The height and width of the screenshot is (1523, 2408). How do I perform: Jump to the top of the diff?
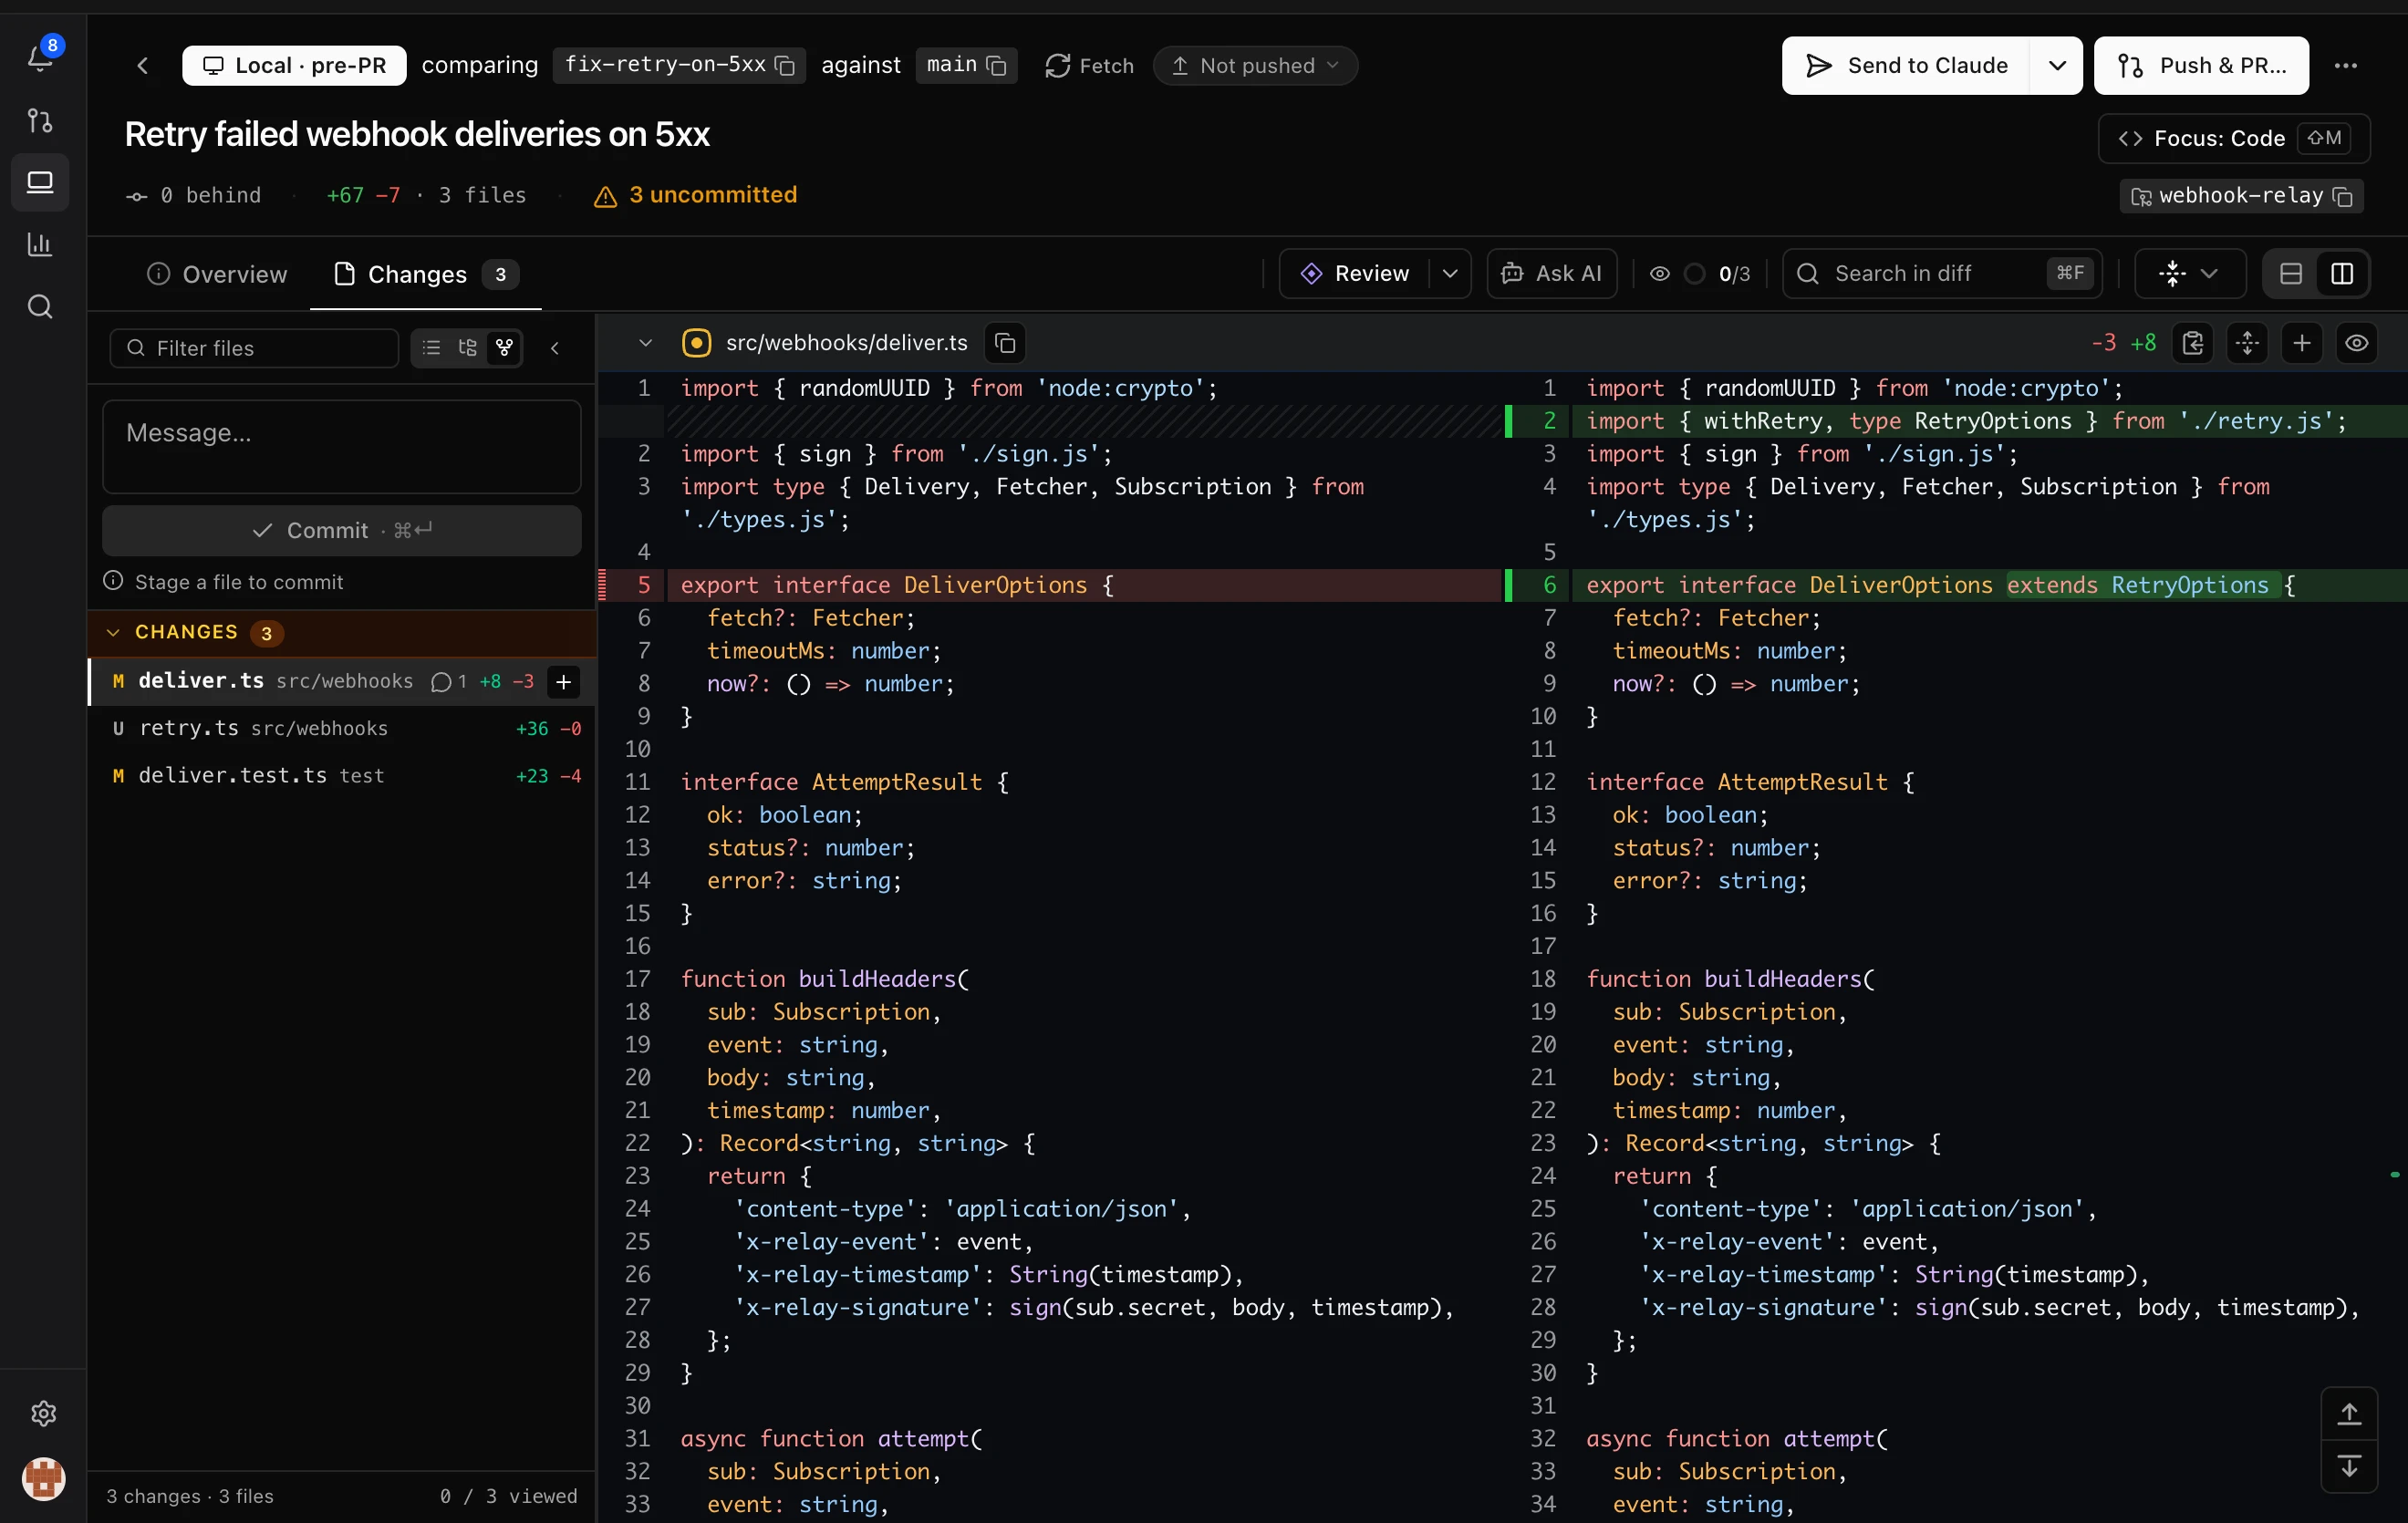point(2349,1414)
